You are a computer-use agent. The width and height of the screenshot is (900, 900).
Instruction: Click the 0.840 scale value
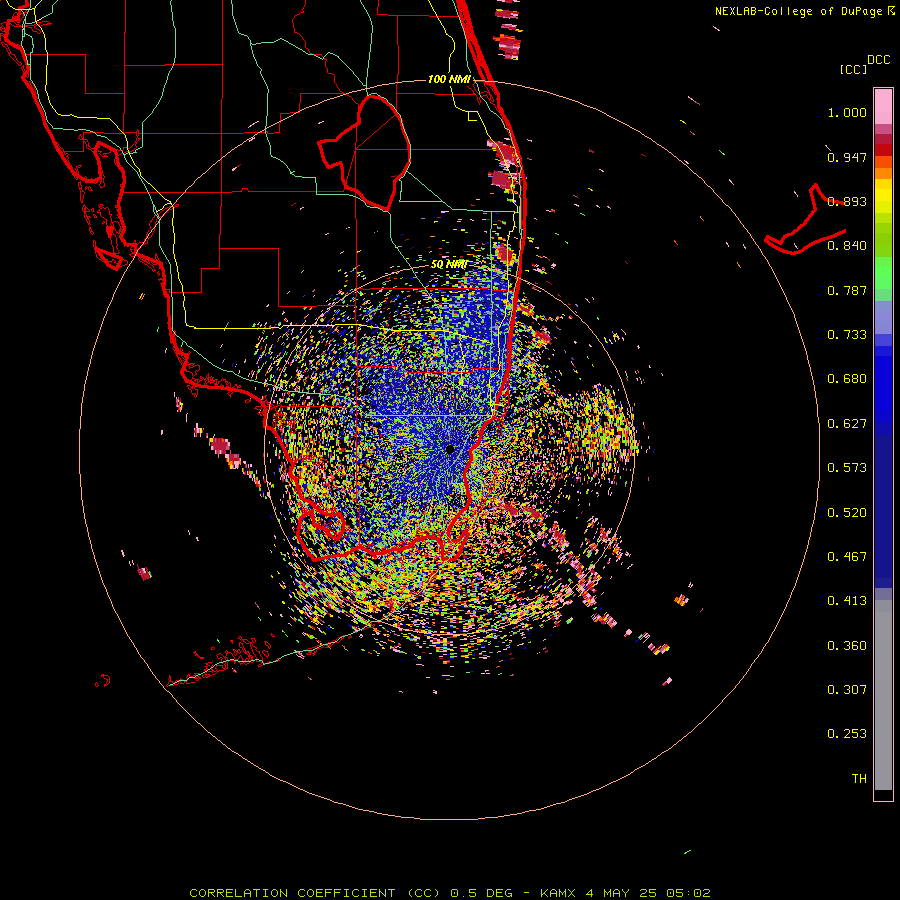tap(847, 246)
